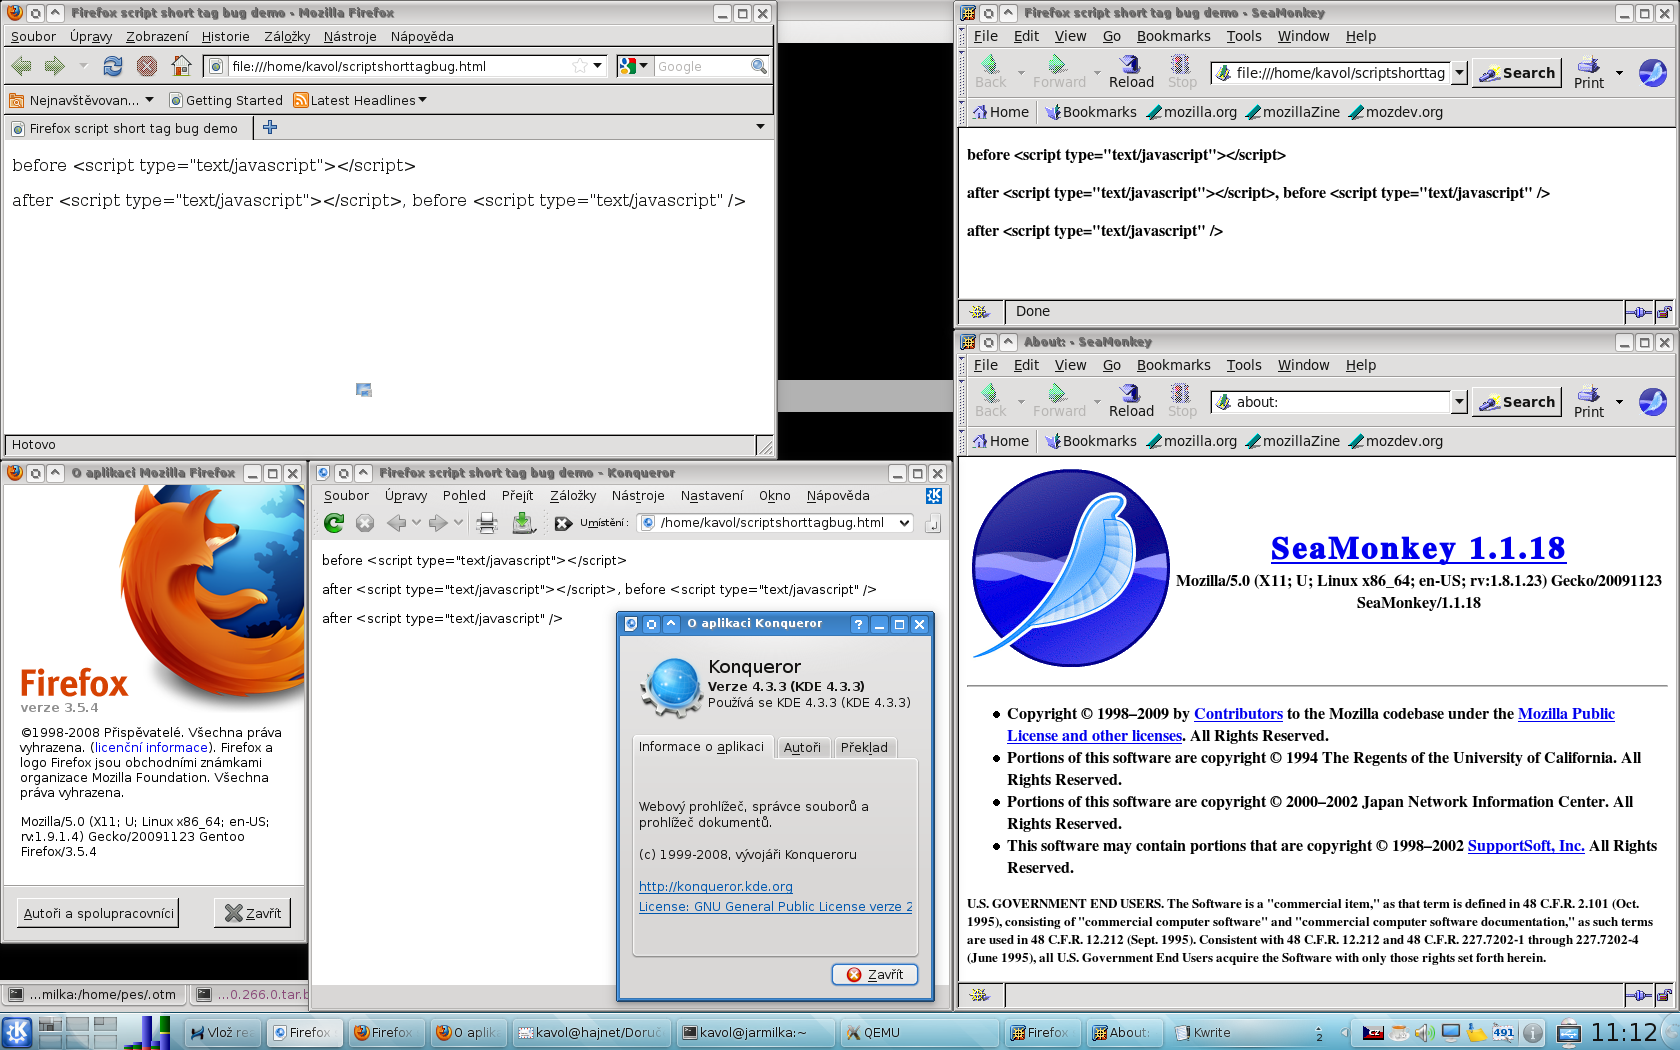Screen dimensions: 1680x1050
Task: Click the Konqueror green reload icon
Action: pos(334,522)
